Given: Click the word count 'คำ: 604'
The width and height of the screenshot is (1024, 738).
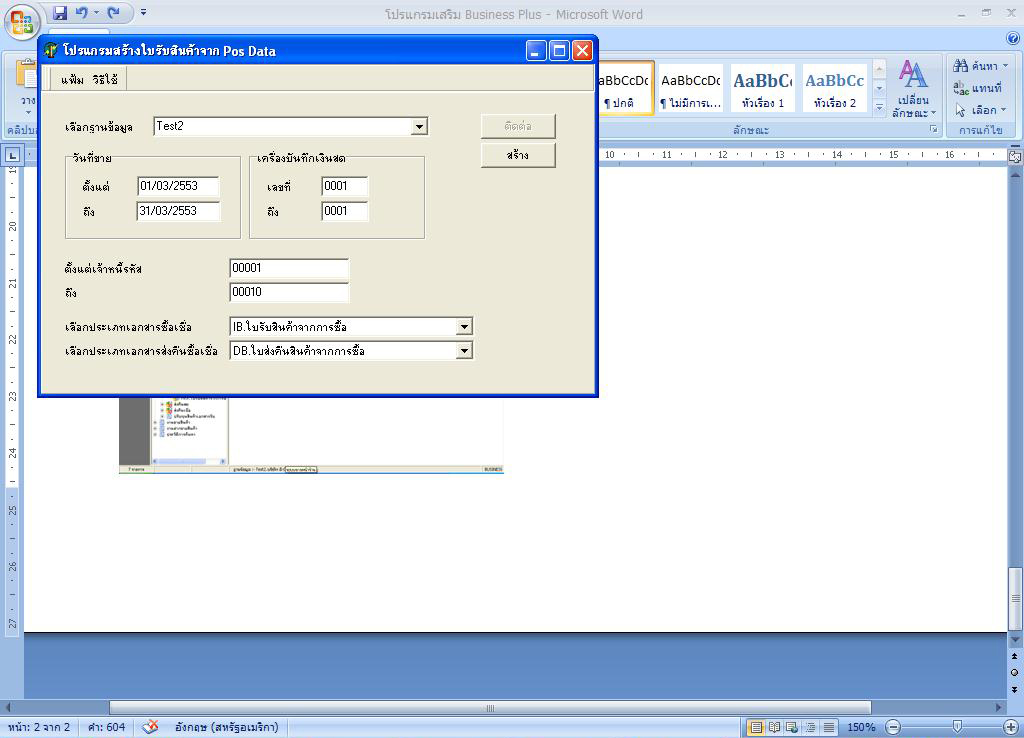Looking at the screenshot, I should [106, 727].
